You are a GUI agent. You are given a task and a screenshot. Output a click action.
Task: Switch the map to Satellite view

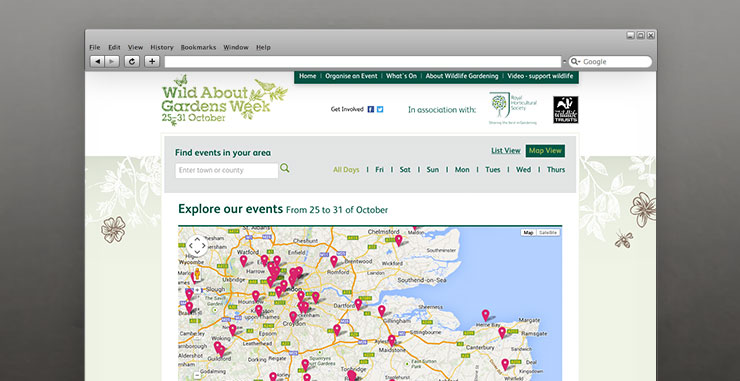(548, 233)
